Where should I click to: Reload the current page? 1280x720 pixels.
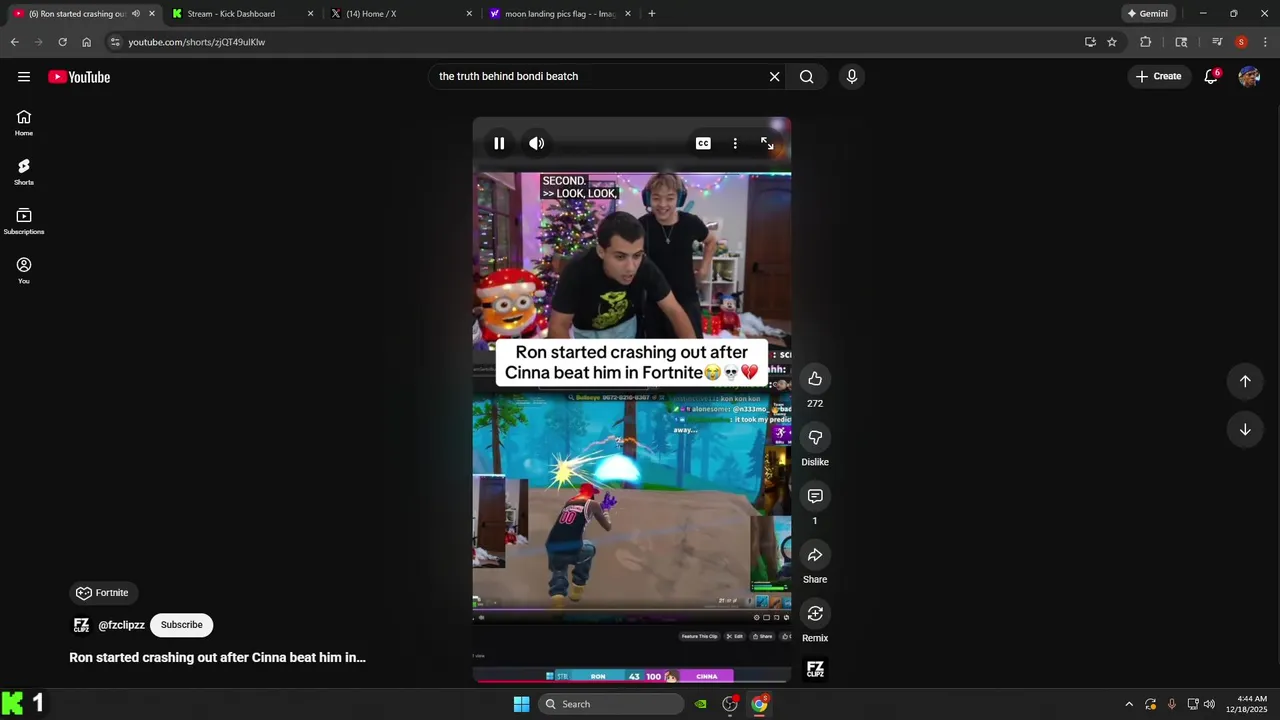pos(62,42)
